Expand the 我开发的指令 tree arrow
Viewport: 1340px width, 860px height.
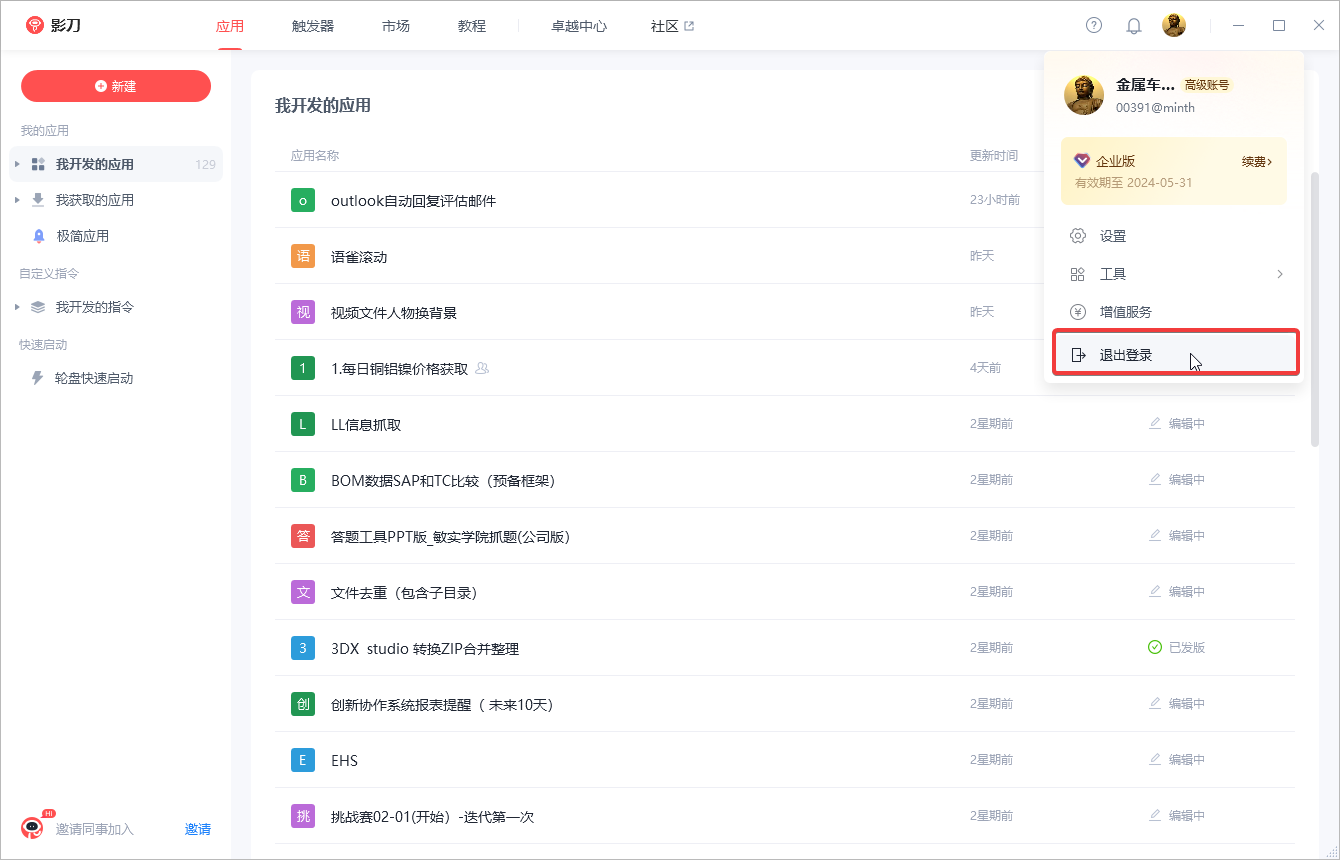[17, 307]
